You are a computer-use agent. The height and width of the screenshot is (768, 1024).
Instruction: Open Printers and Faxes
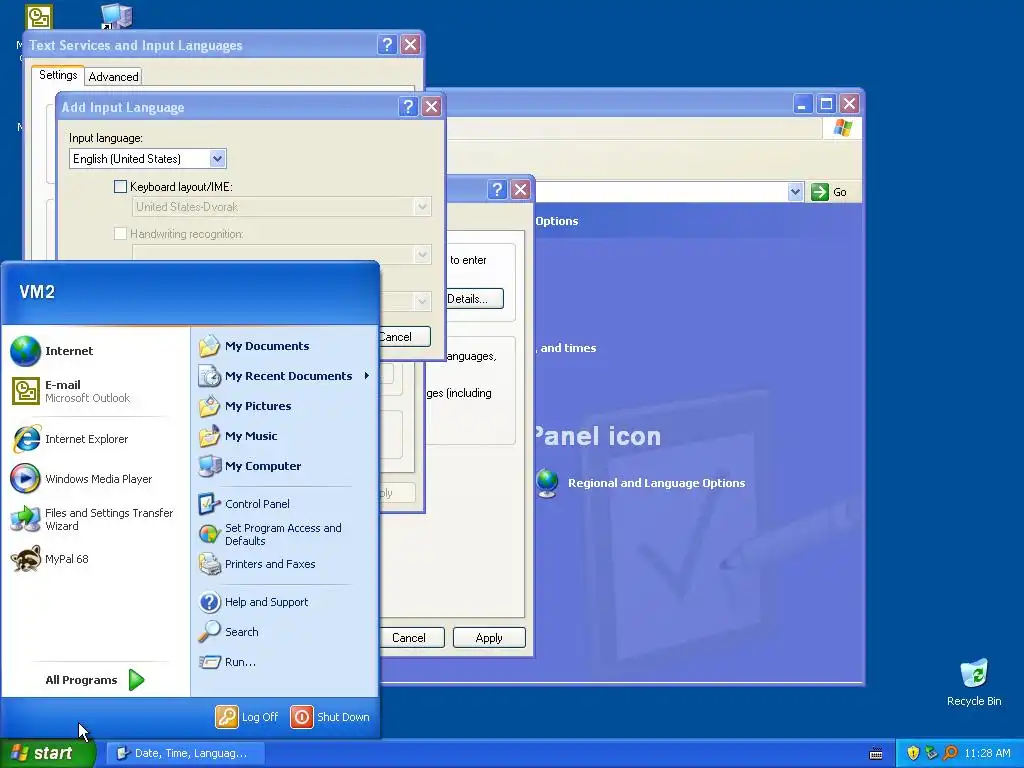click(257, 564)
